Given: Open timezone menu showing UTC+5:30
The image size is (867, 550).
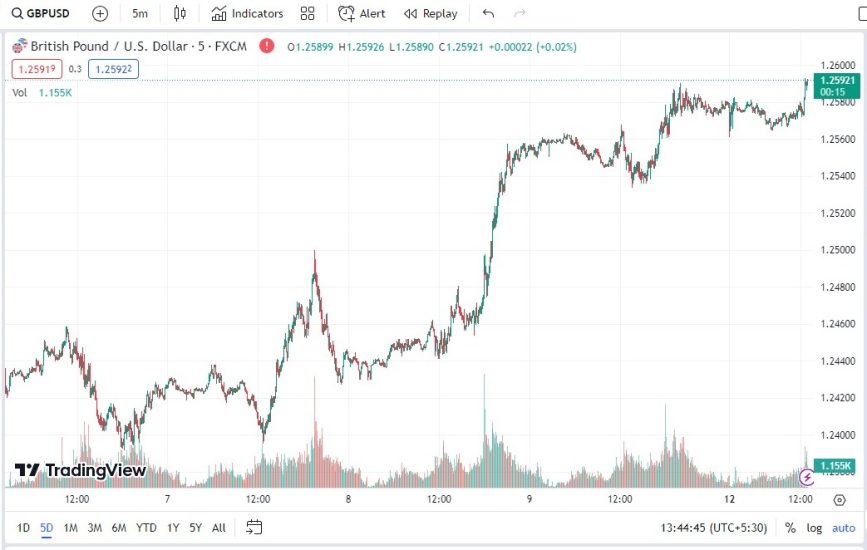Looking at the screenshot, I should (715, 528).
